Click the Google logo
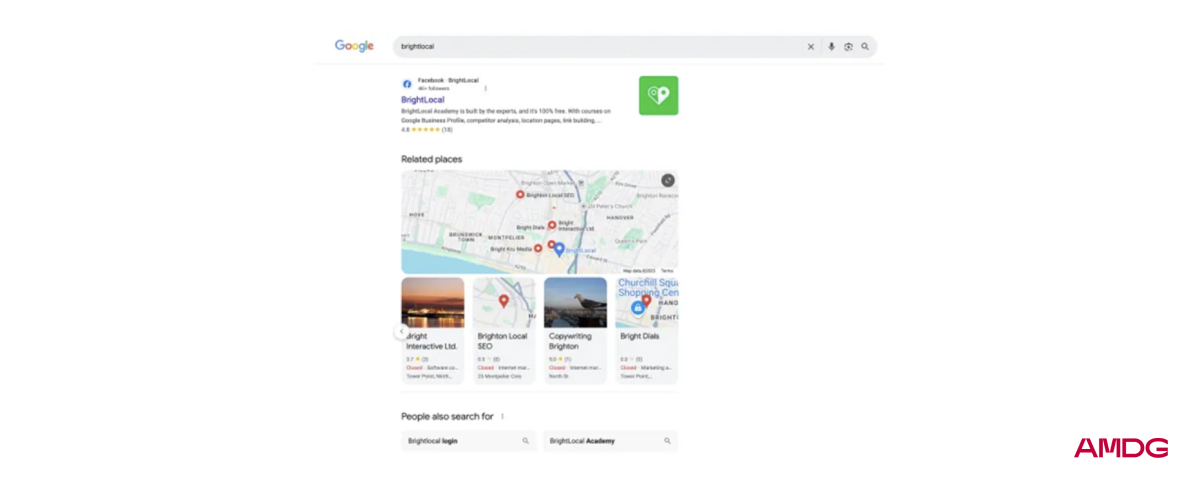The image size is (1200, 490). [354, 46]
